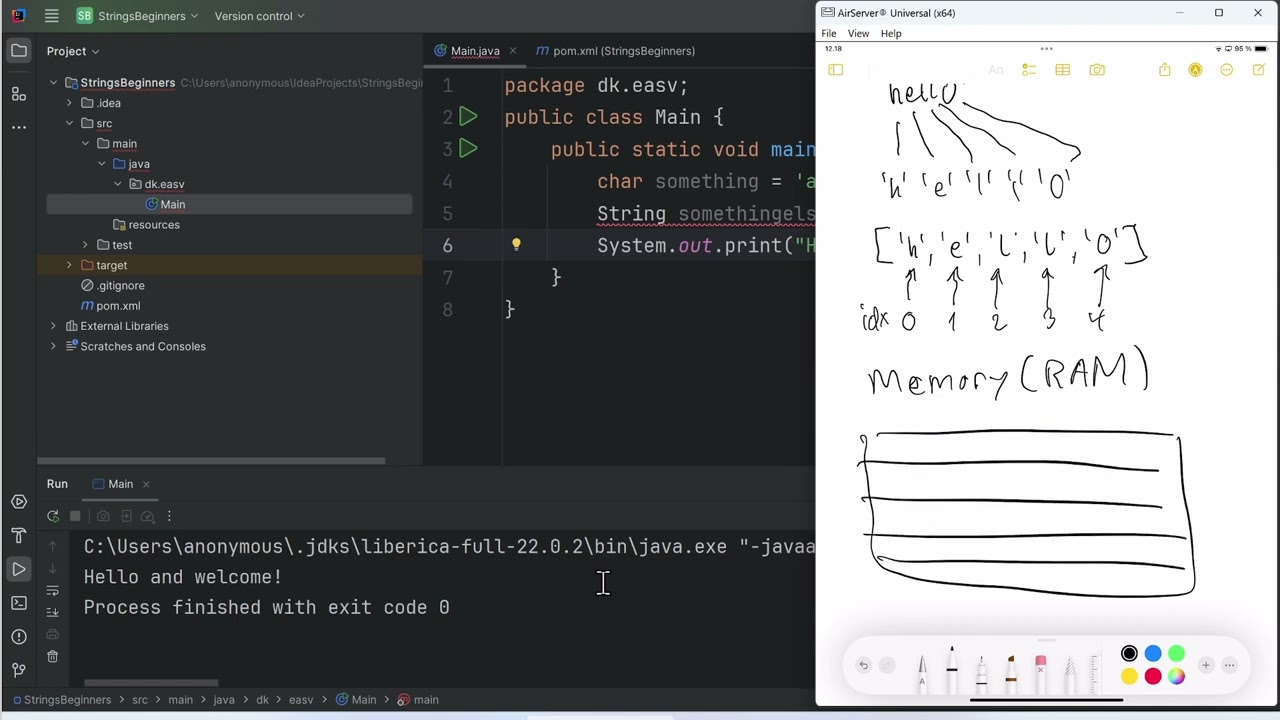Viewport: 1280px width, 720px height.
Task: Collapse the dk.easv package node
Action: pyautogui.click(x=118, y=184)
